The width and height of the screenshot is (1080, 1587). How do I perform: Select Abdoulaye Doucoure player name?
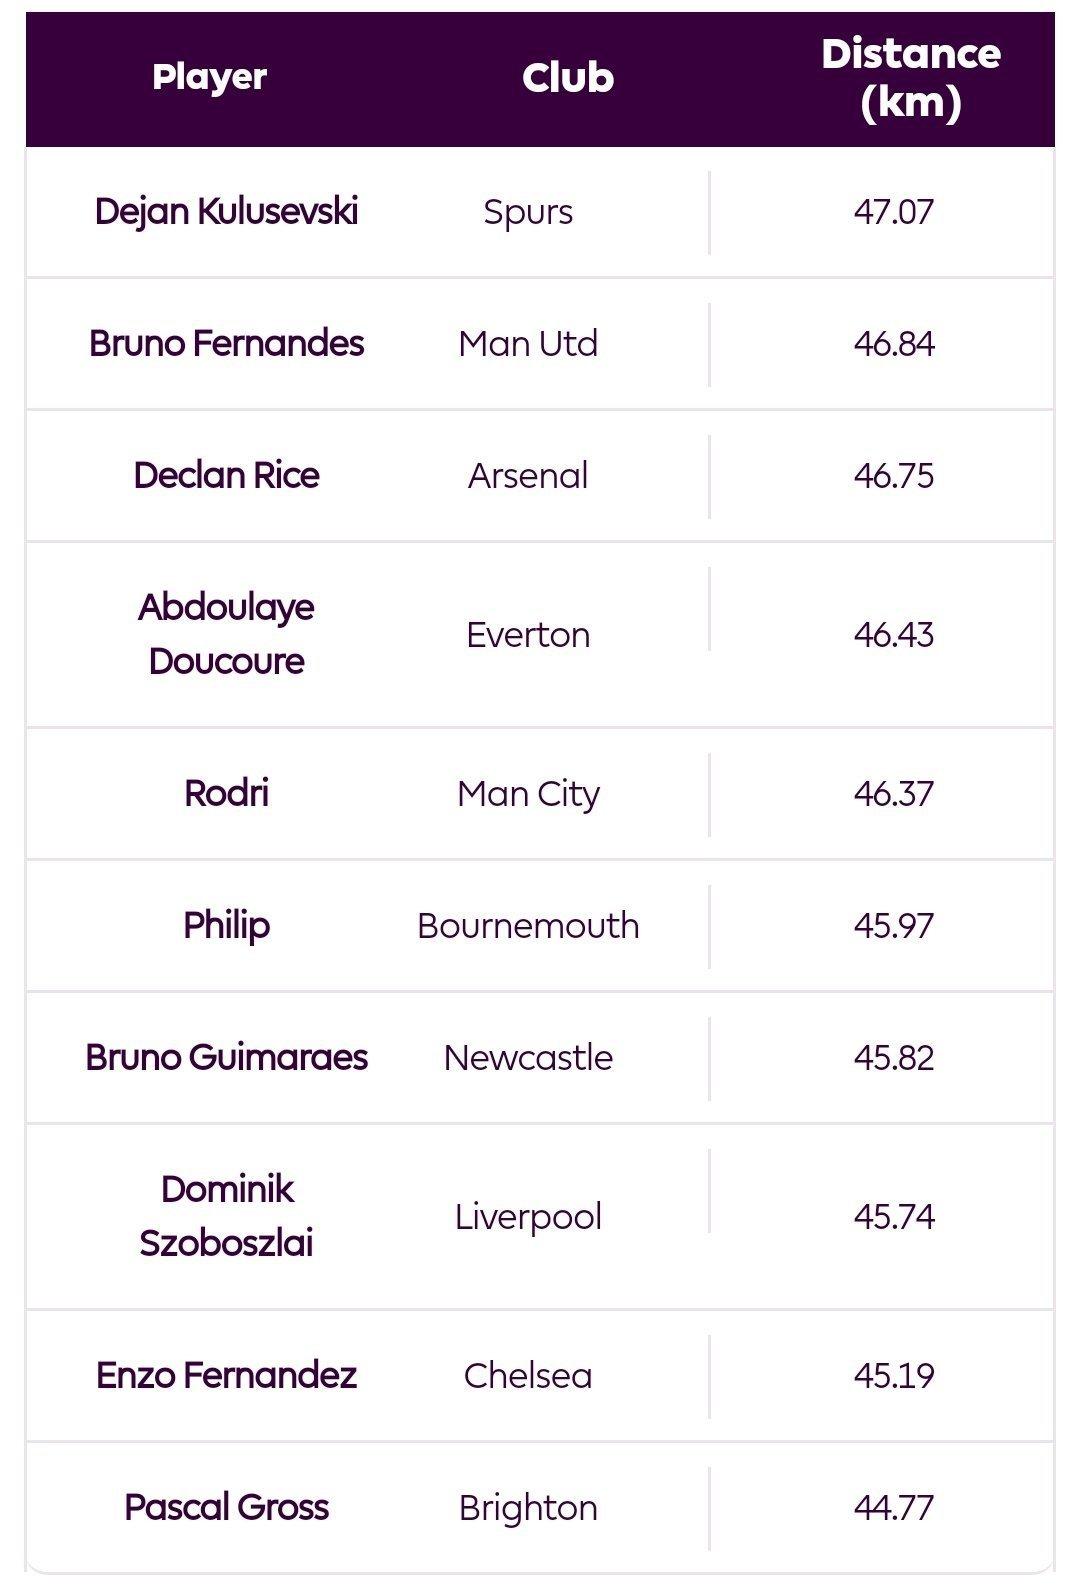coord(227,634)
